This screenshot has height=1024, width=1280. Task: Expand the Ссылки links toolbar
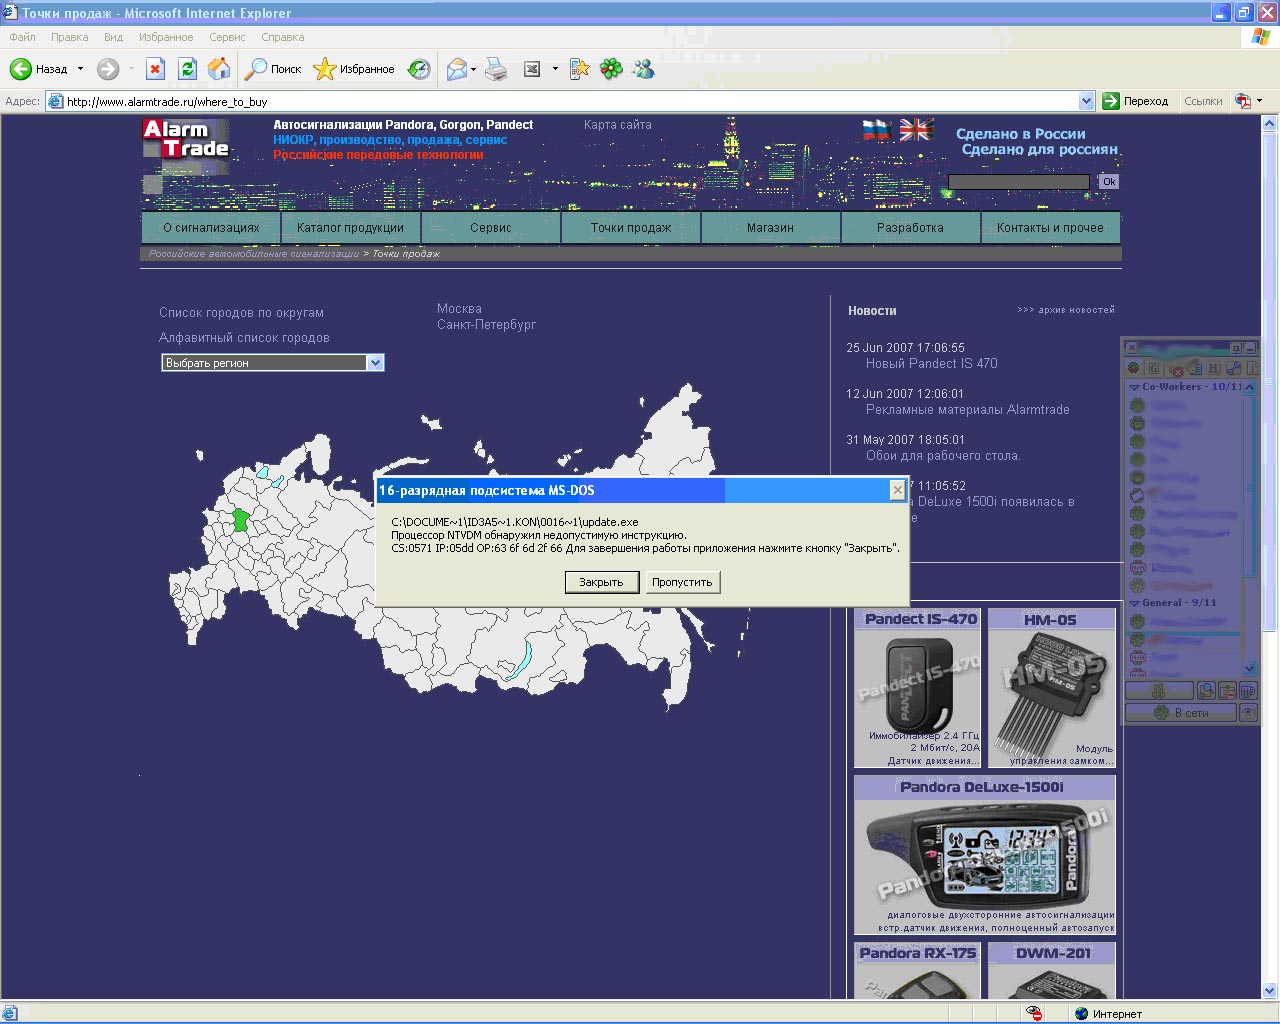point(1203,101)
